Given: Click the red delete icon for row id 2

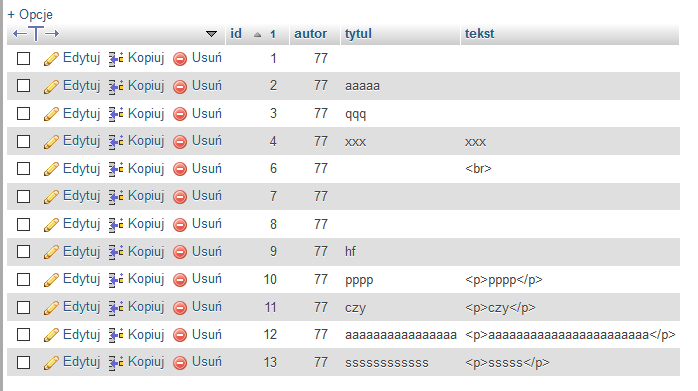Looking at the screenshot, I should coord(180,86).
